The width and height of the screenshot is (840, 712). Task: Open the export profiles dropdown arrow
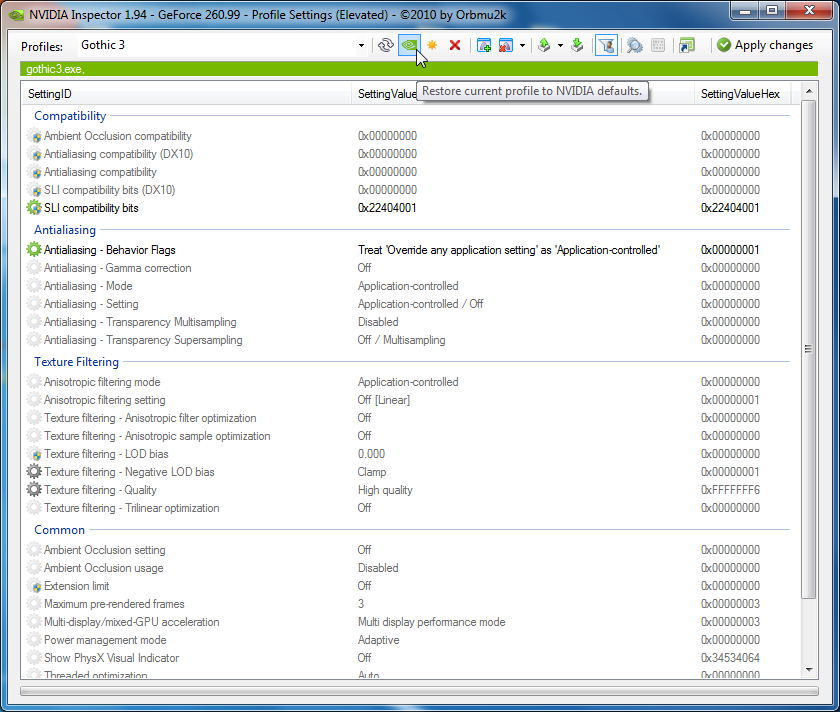[560, 45]
